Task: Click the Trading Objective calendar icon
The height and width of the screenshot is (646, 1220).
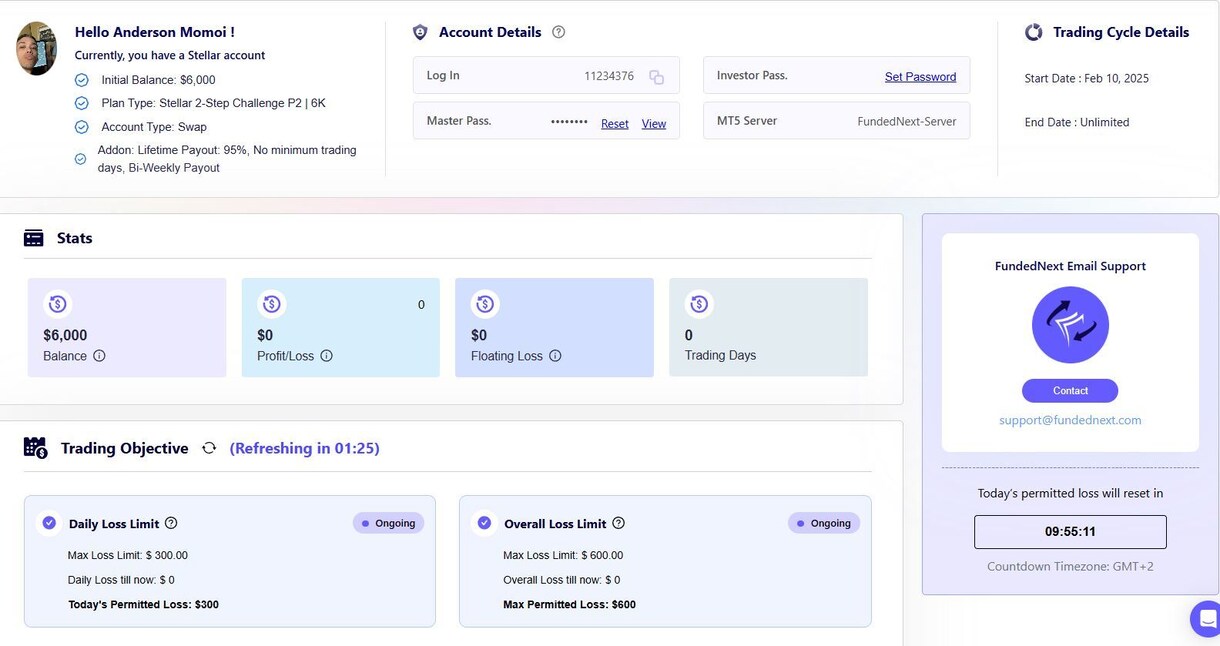Action: pyautogui.click(x=35, y=448)
